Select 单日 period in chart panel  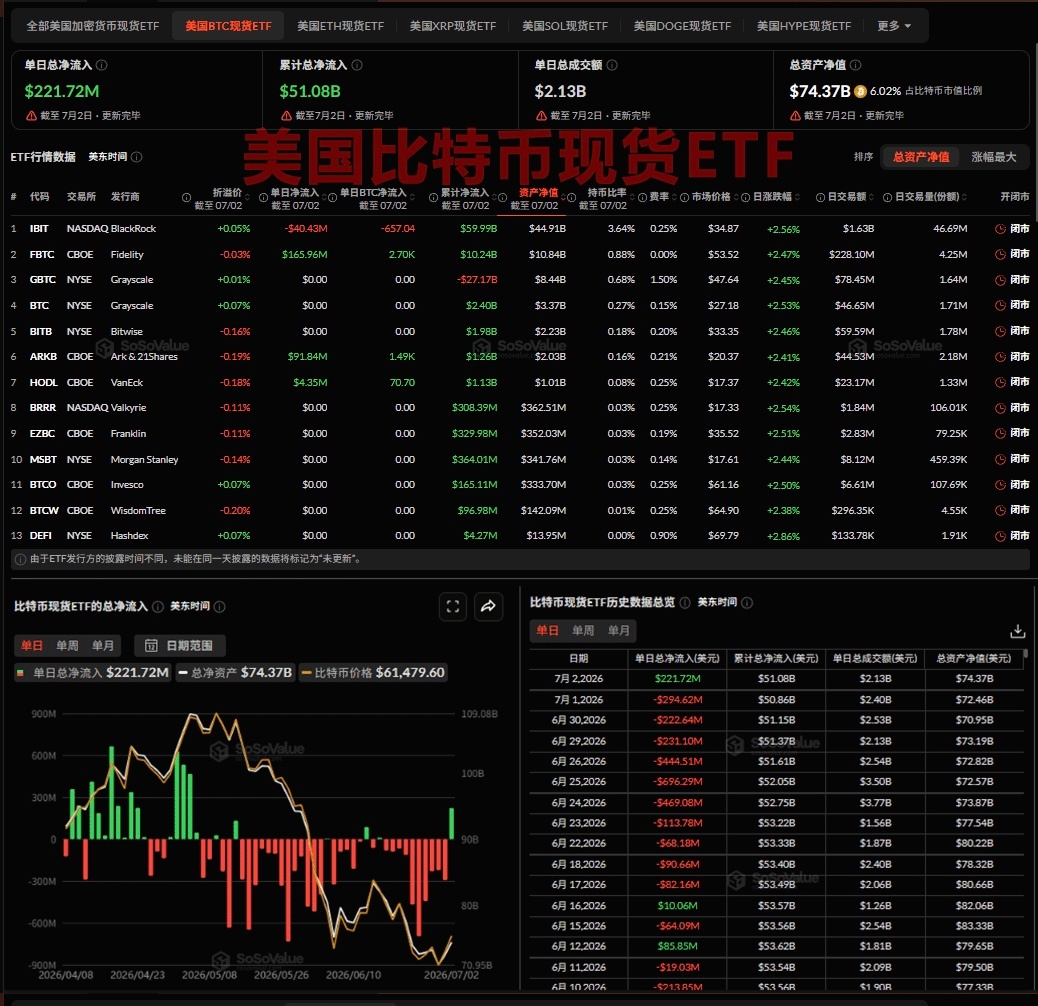click(x=32, y=645)
